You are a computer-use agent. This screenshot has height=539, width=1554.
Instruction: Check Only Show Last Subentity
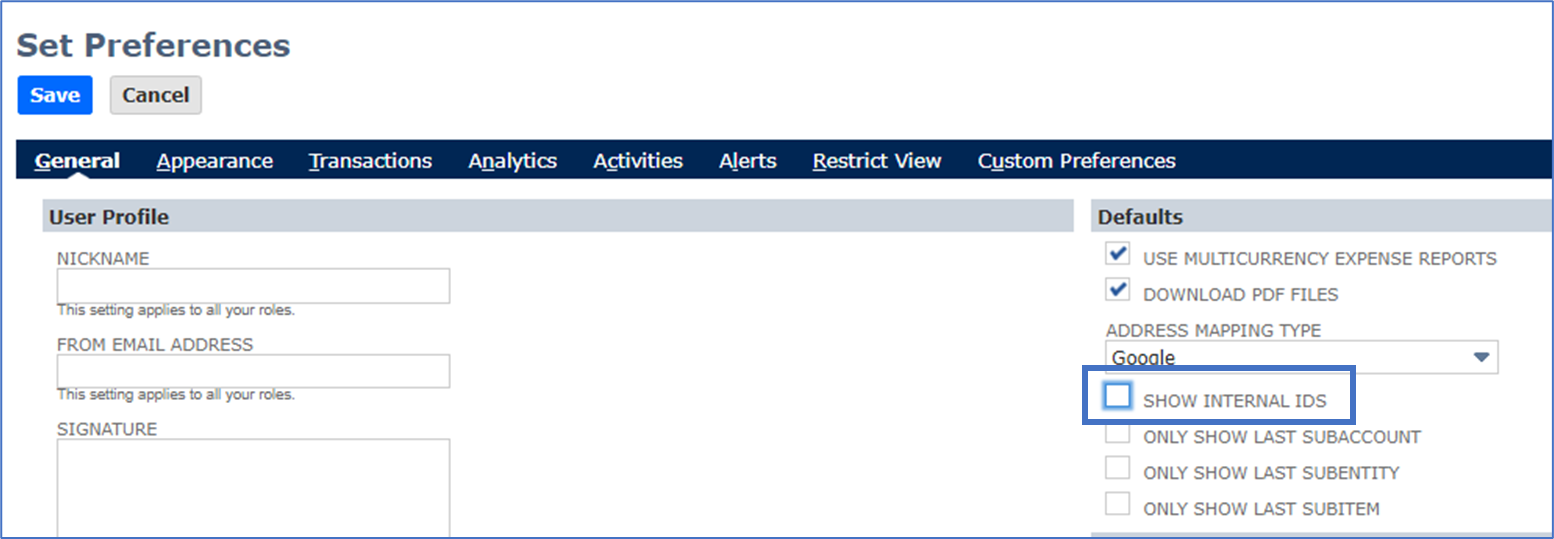pos(1118,468)
